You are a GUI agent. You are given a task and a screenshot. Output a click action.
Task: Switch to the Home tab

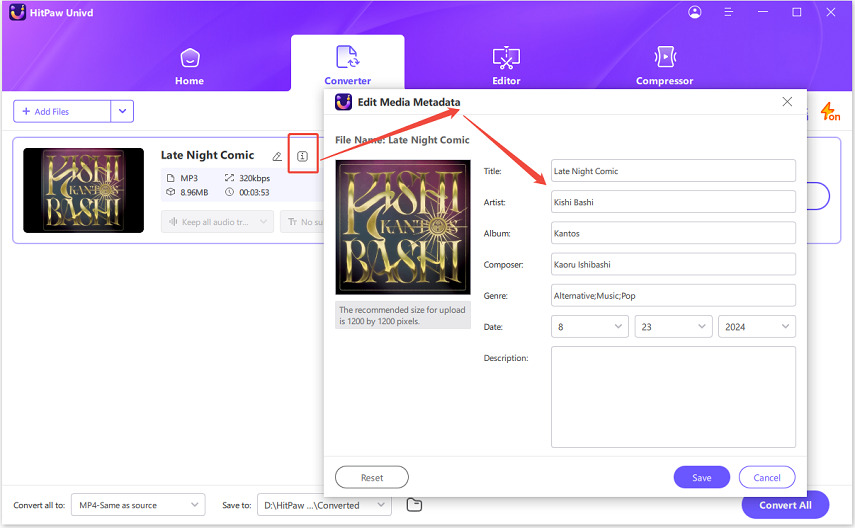click(189, 65)
